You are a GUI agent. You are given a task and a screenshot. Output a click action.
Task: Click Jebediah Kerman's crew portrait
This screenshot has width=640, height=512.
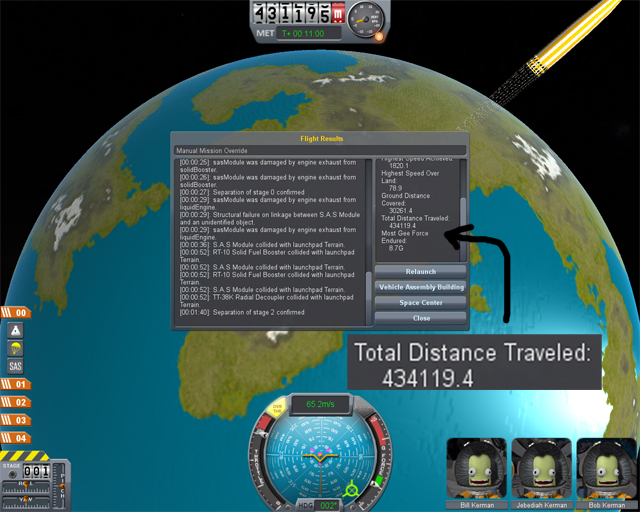pos(541,469)
